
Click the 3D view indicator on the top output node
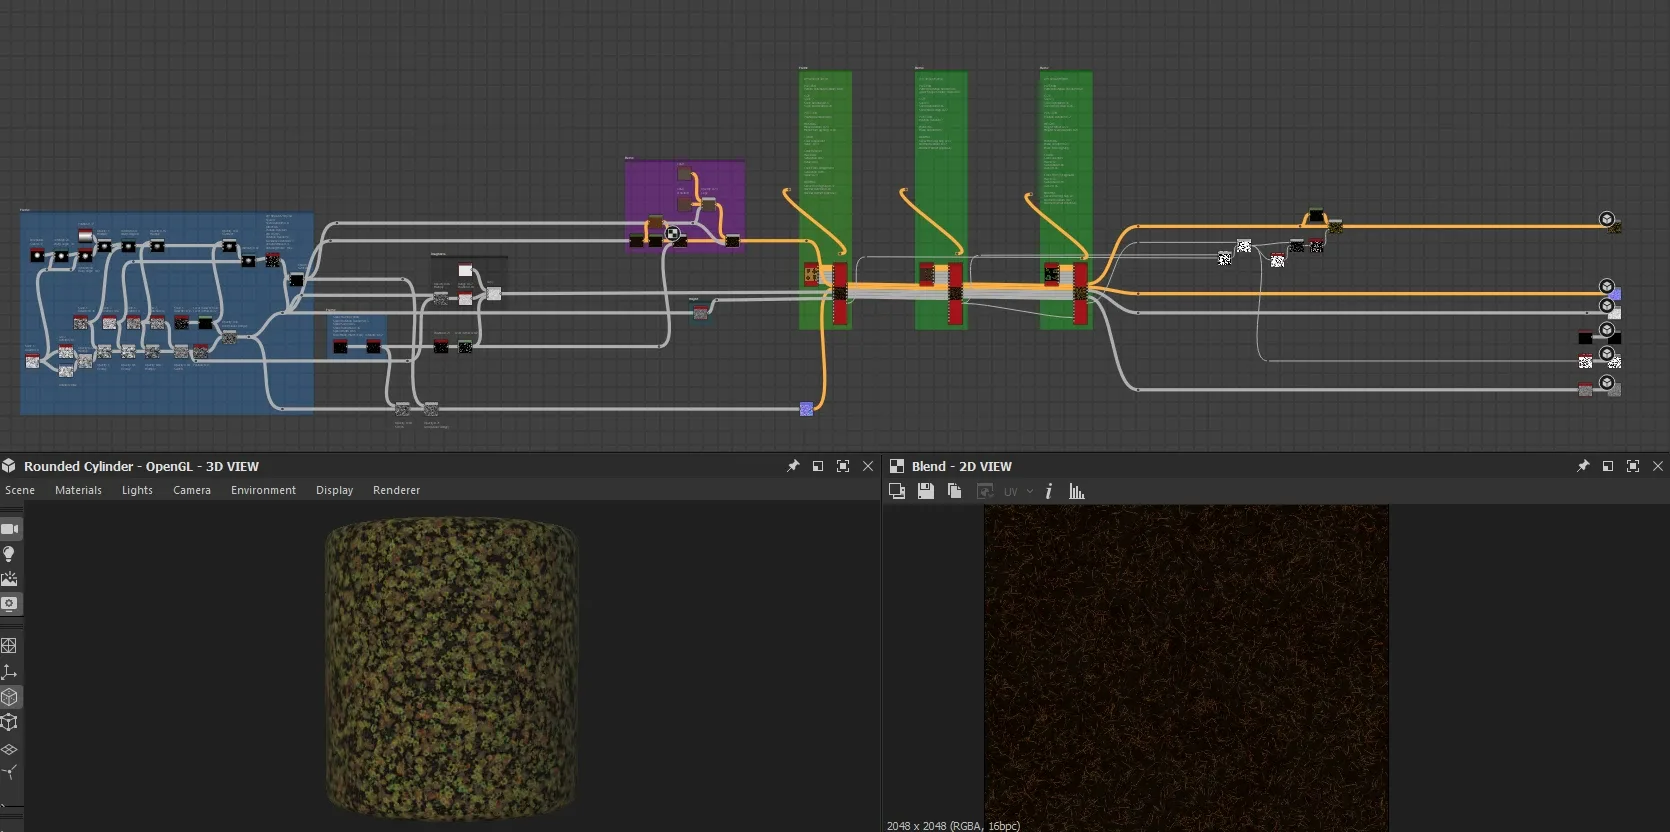tap(1606, 219)
